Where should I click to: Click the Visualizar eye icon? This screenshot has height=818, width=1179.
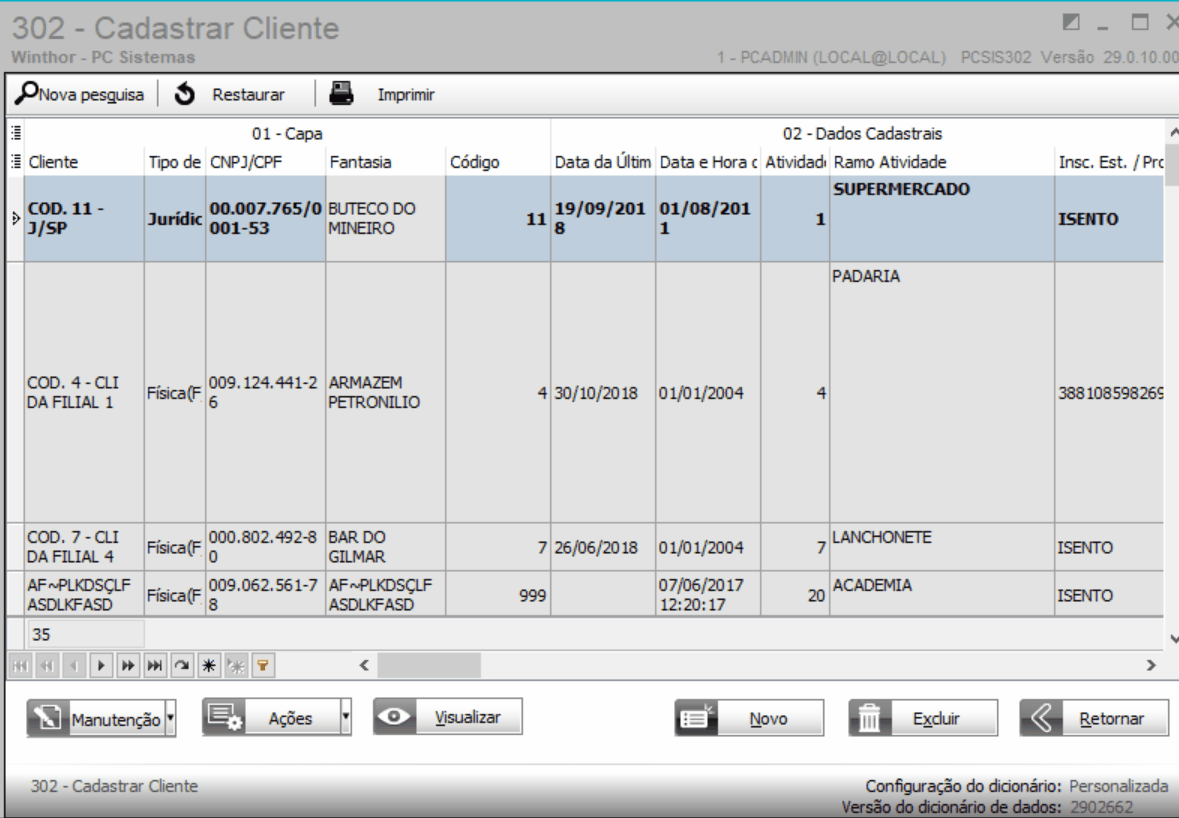pyautogui.click(x=394, y=717)
